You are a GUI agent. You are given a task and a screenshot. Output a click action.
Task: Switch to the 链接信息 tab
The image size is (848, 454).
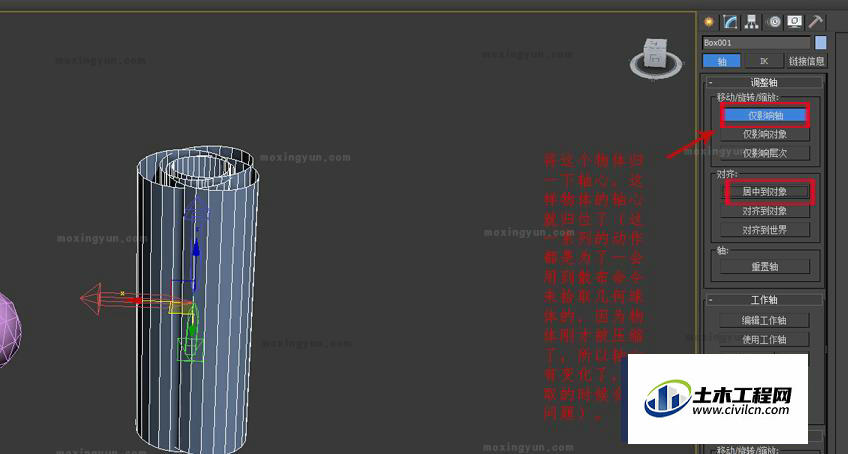click(806, 61)
